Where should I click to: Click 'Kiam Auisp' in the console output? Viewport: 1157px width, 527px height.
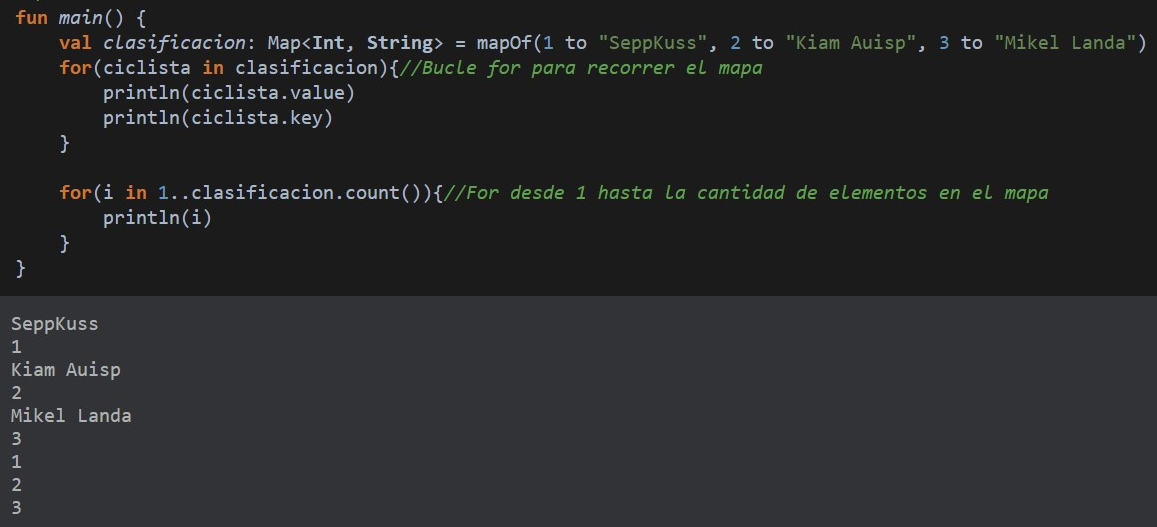(x=66, y=370)
